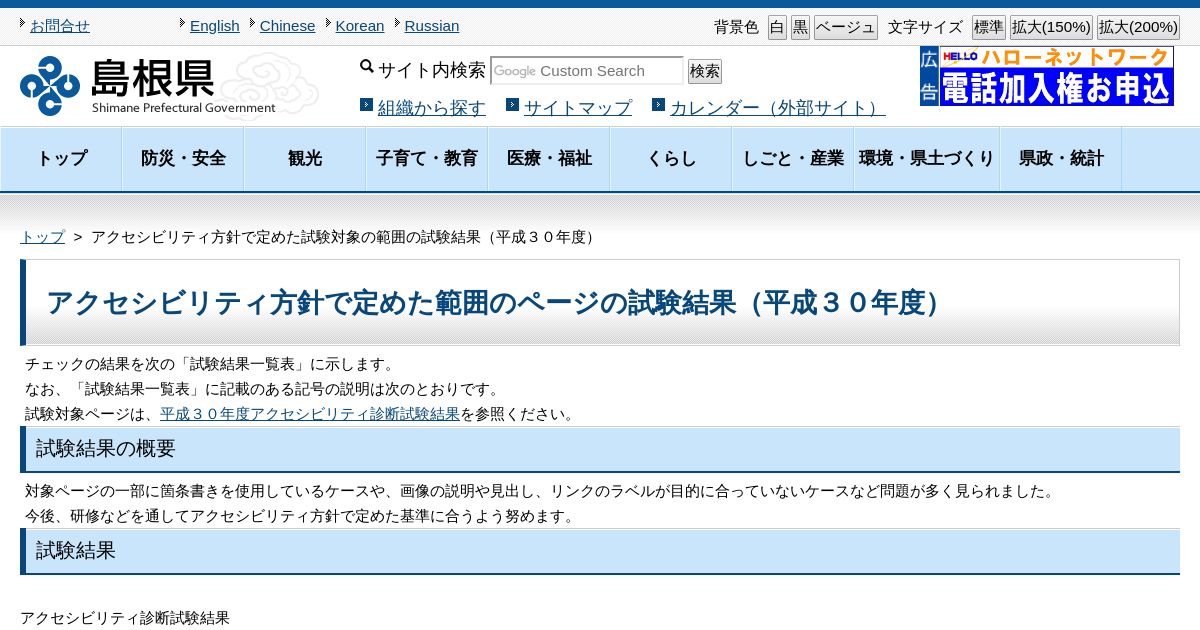Open the 防災・安全 navigation tab
Screen dimensions: 1200x630
[183, 158]
